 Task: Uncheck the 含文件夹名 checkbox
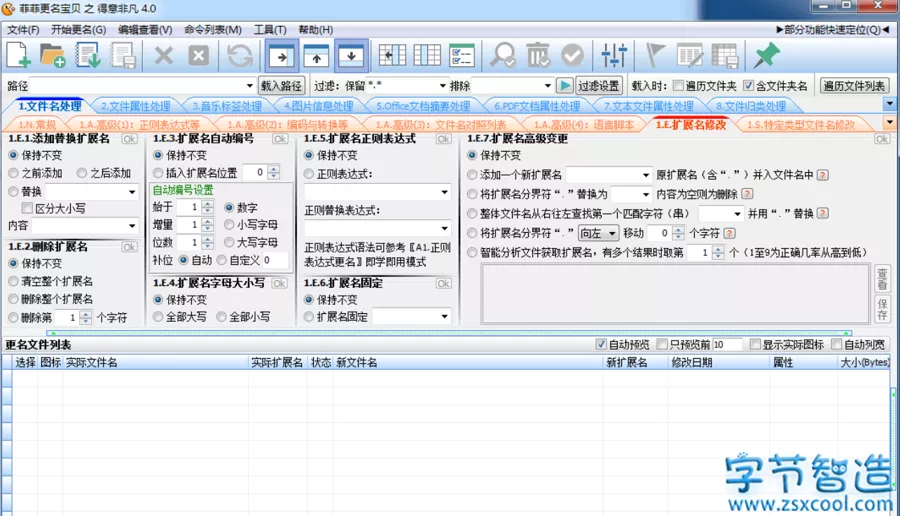coord(748,86)
